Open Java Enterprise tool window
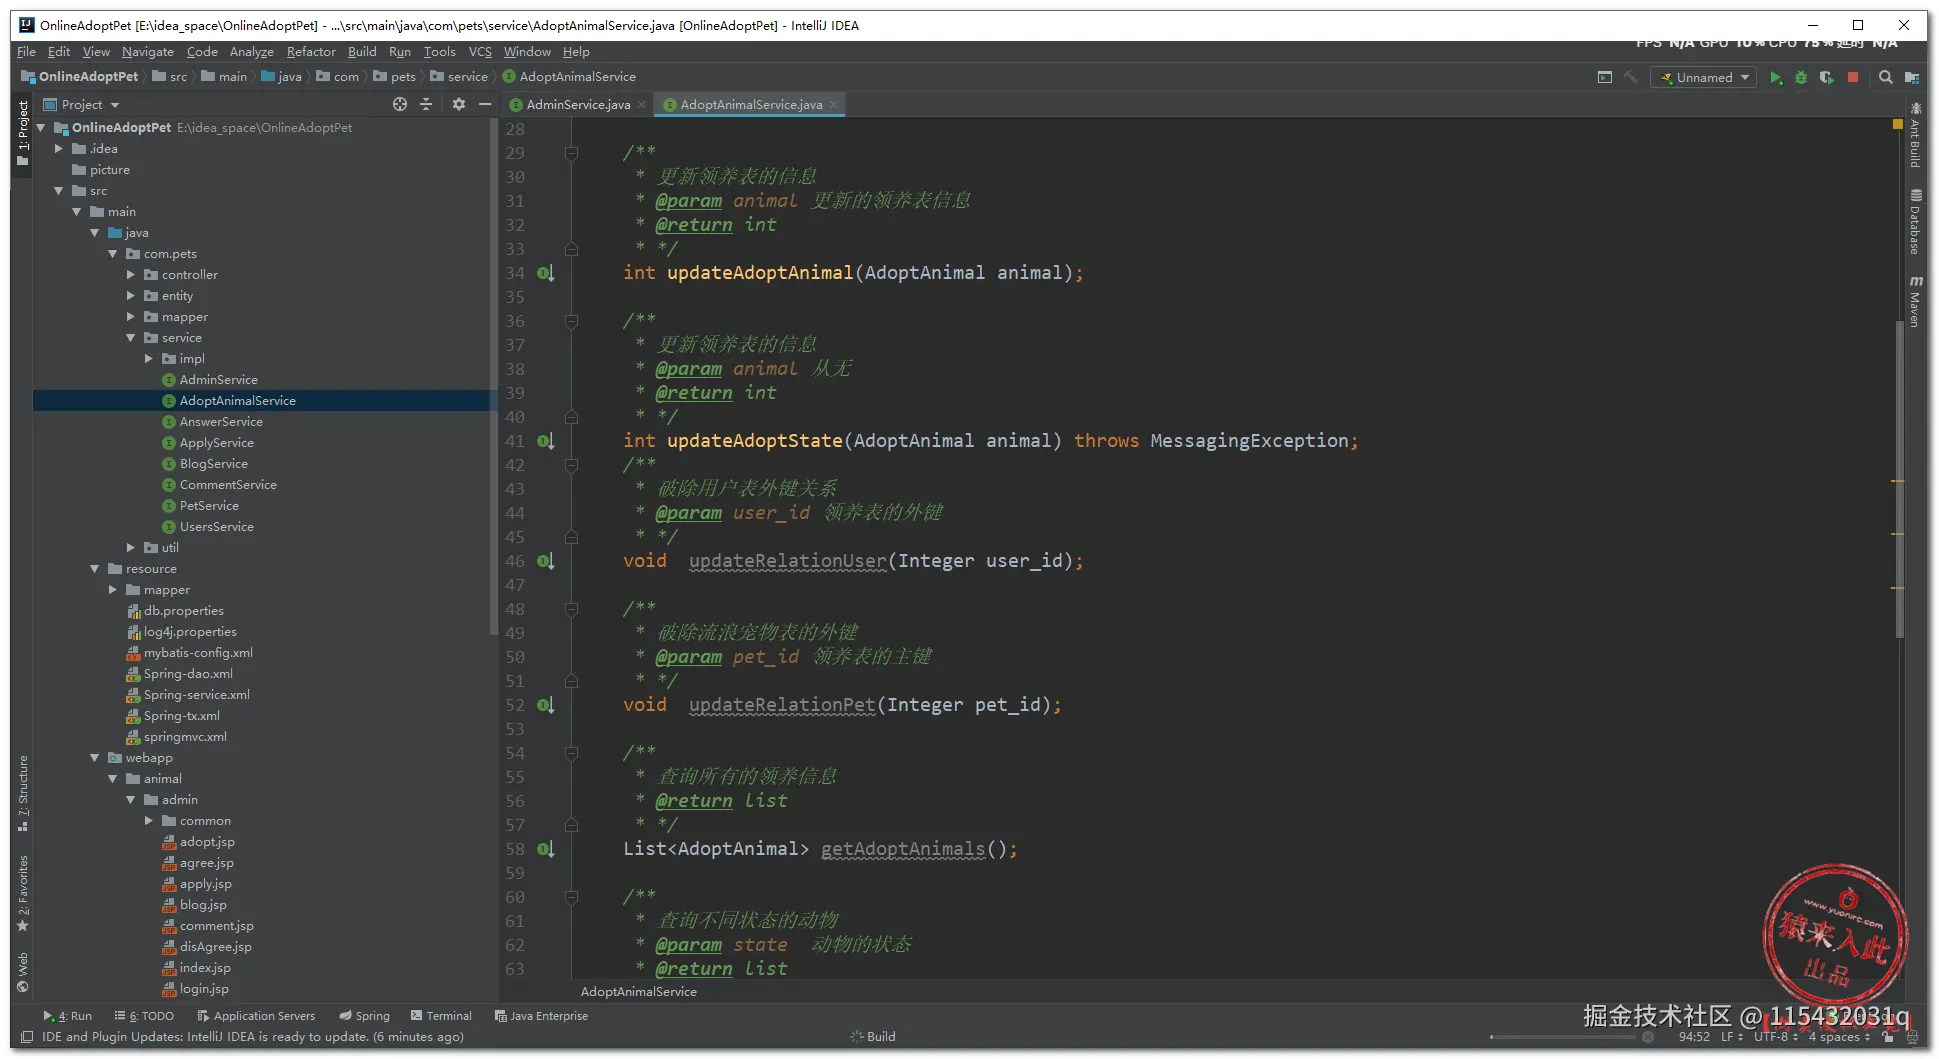1939x1059 pixels. click(541, 1016)
